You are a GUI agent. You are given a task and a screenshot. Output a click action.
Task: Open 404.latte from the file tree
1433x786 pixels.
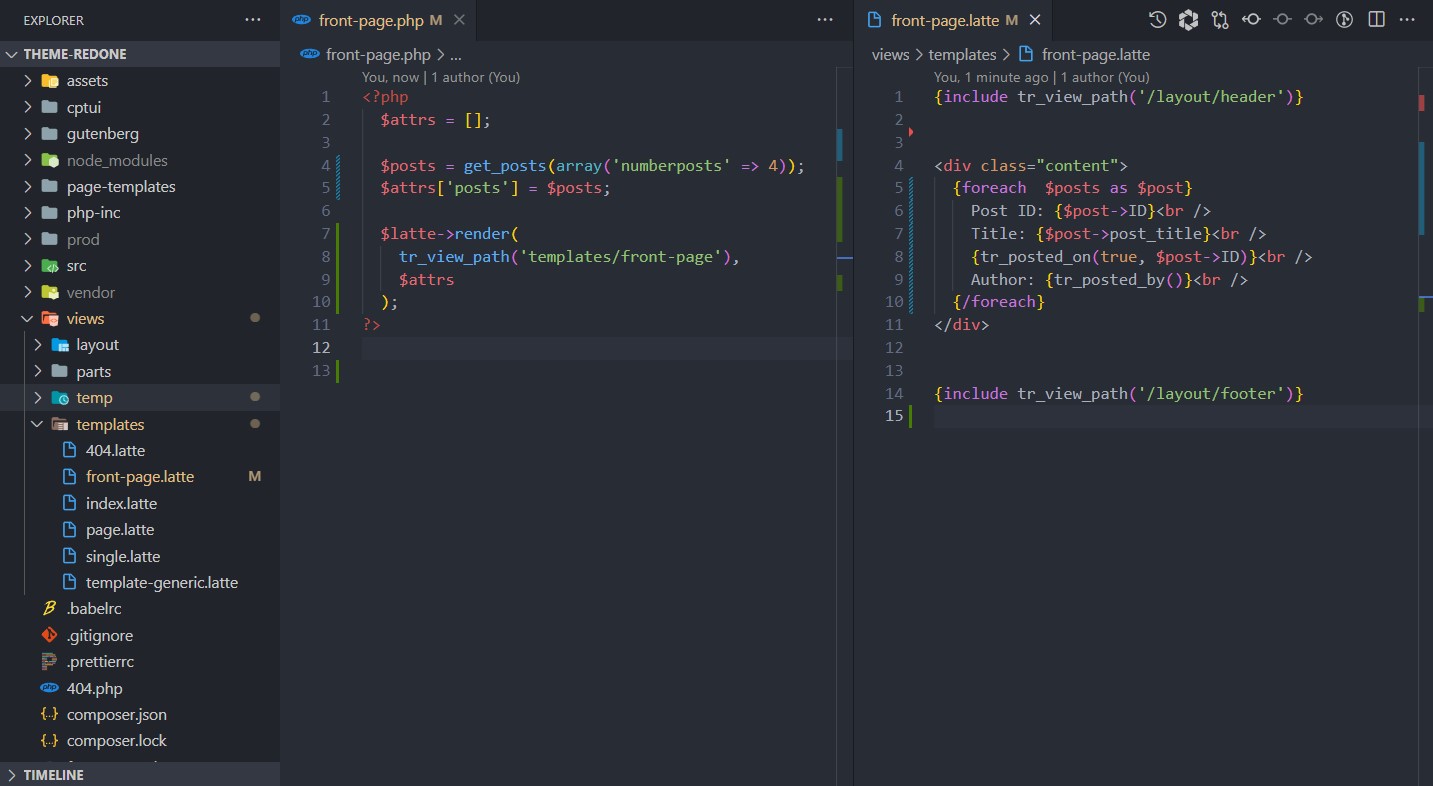[115, 450]
